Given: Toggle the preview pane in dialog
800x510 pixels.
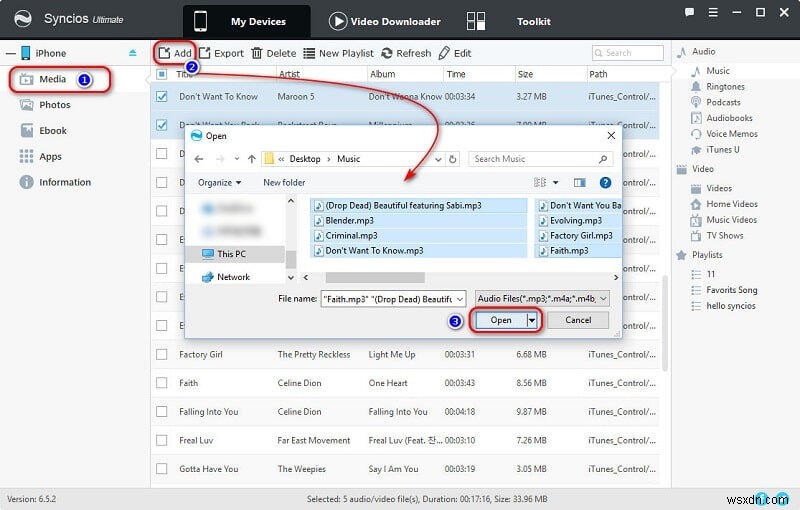Looking at the screenshot, I should click(x=580, y=183).
